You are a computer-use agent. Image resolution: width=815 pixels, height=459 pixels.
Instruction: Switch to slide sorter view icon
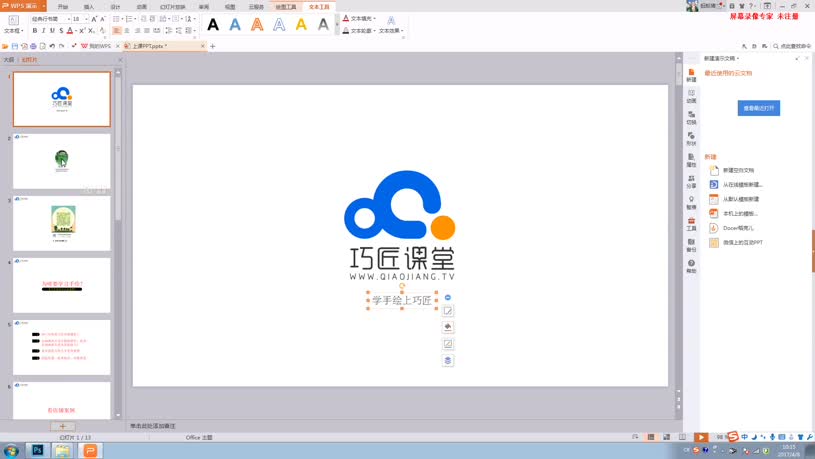[x=666, y=438]
